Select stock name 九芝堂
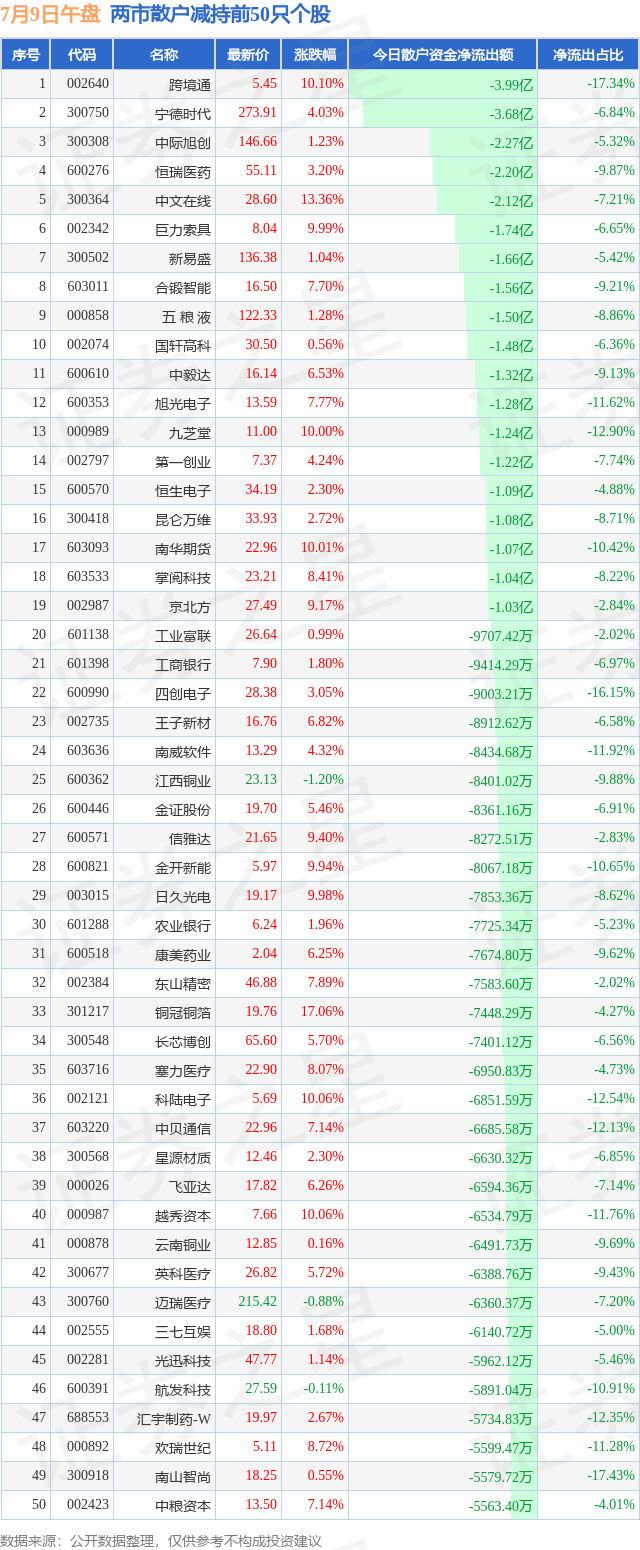The width and height of the screenshot is (640, 1550). [x=190, y=433]
